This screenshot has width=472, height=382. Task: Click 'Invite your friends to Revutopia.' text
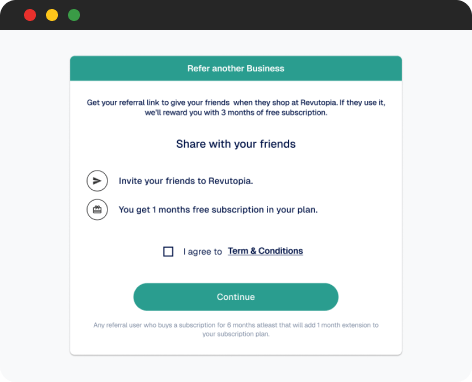point(186,181)
